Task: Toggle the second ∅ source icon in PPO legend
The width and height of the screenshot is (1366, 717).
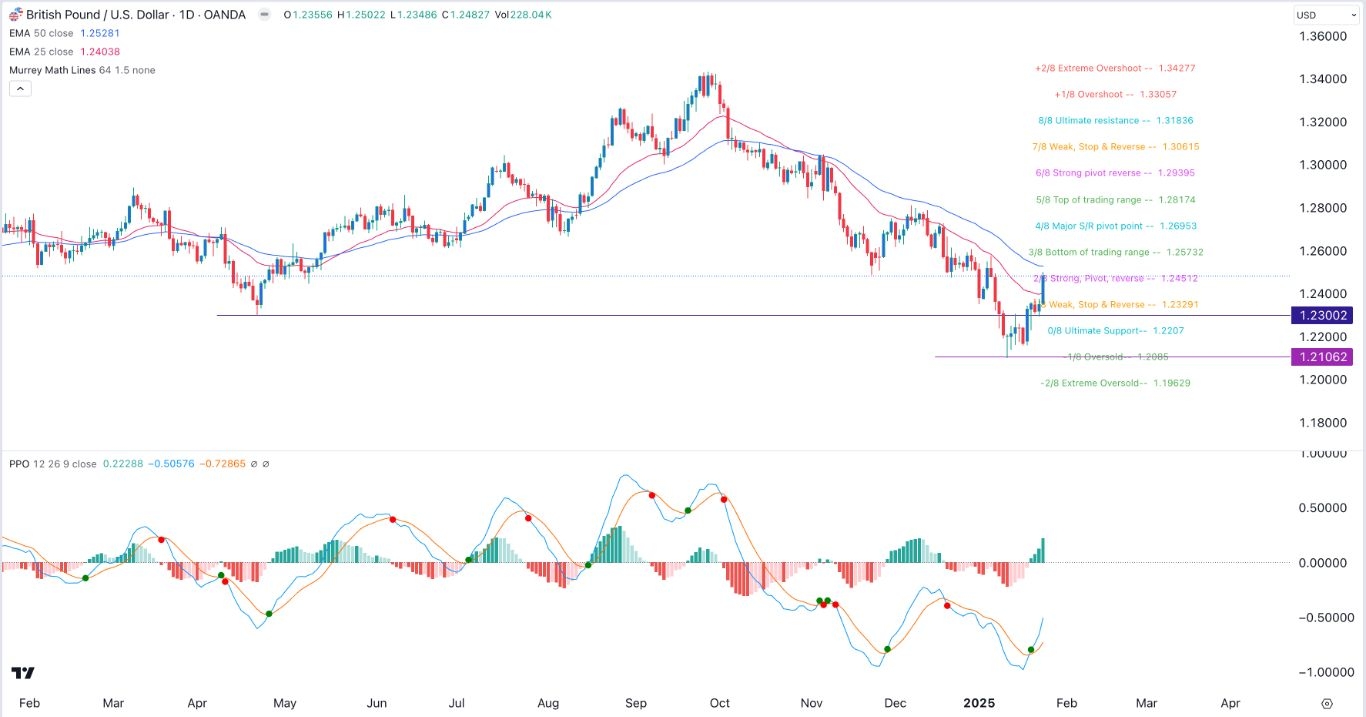Action: tap(264, 463)
